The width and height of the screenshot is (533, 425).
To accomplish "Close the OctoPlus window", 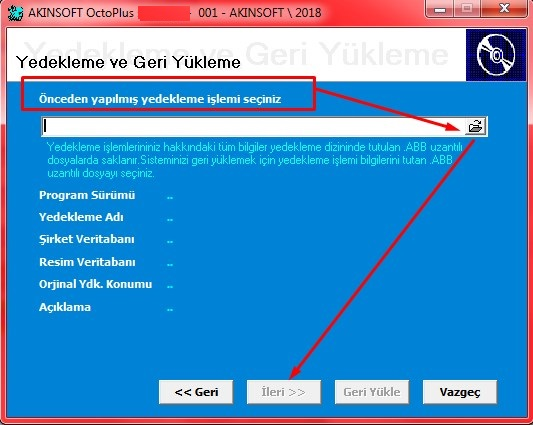I will (x=504, y=8).
